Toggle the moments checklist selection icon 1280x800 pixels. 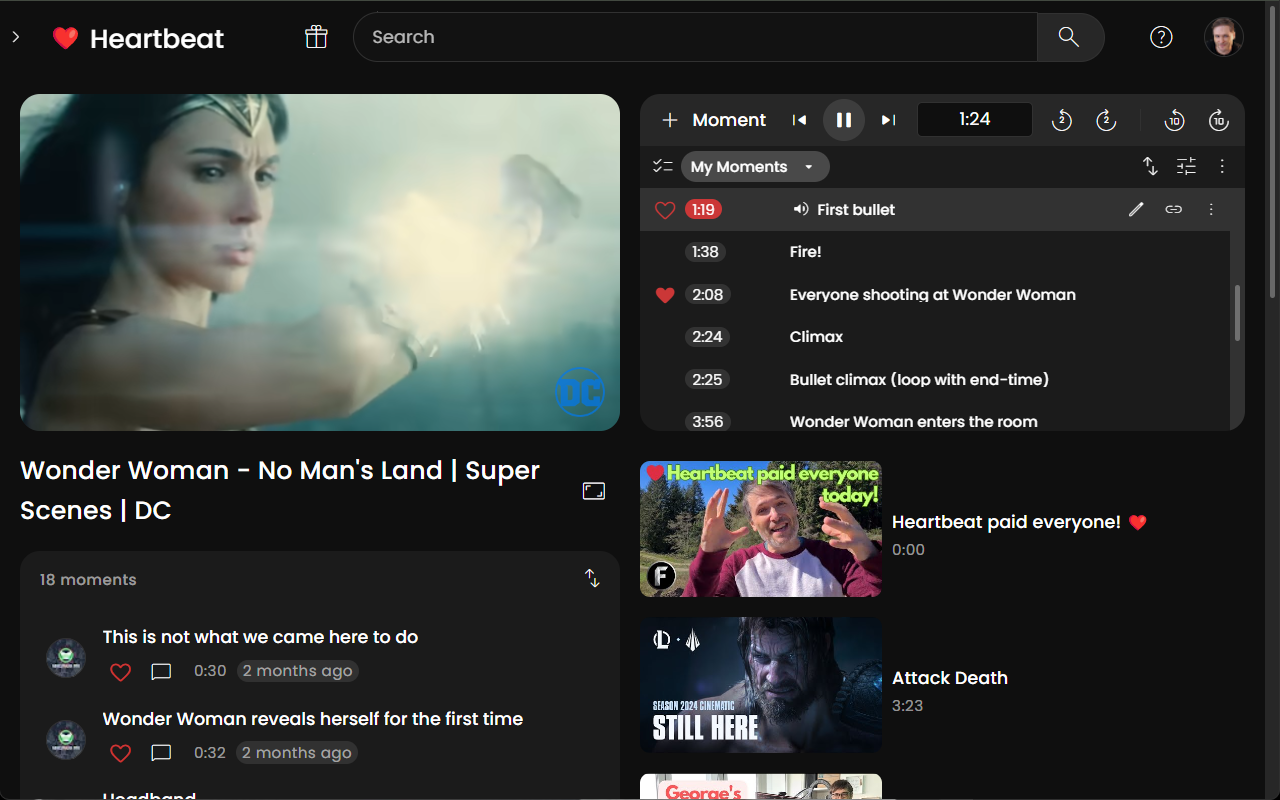coord(662,167)
